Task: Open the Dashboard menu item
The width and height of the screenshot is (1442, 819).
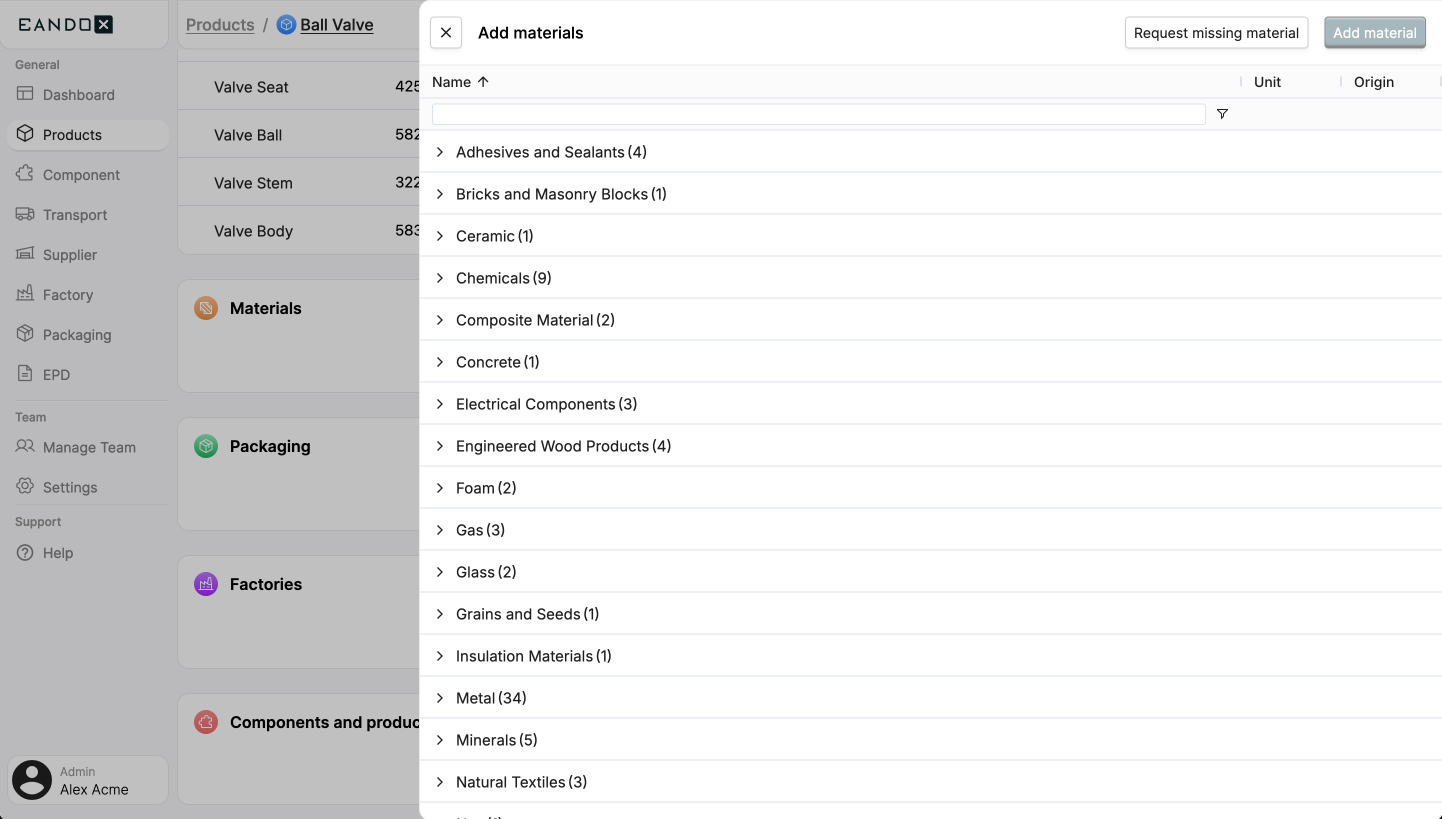Action: coord(78,95)
